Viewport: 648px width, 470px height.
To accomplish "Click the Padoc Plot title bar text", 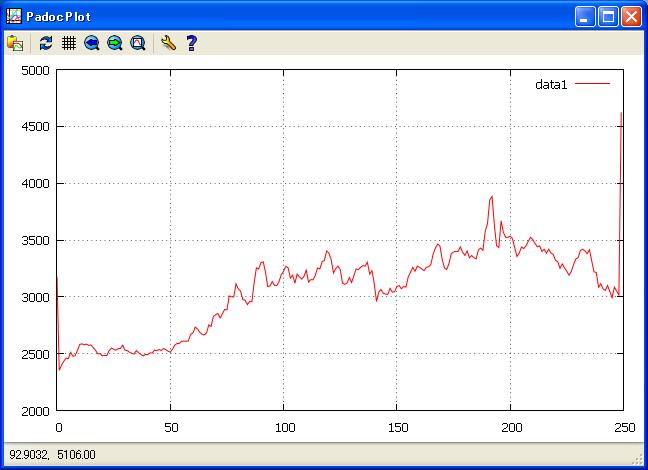I will (58, 16).
